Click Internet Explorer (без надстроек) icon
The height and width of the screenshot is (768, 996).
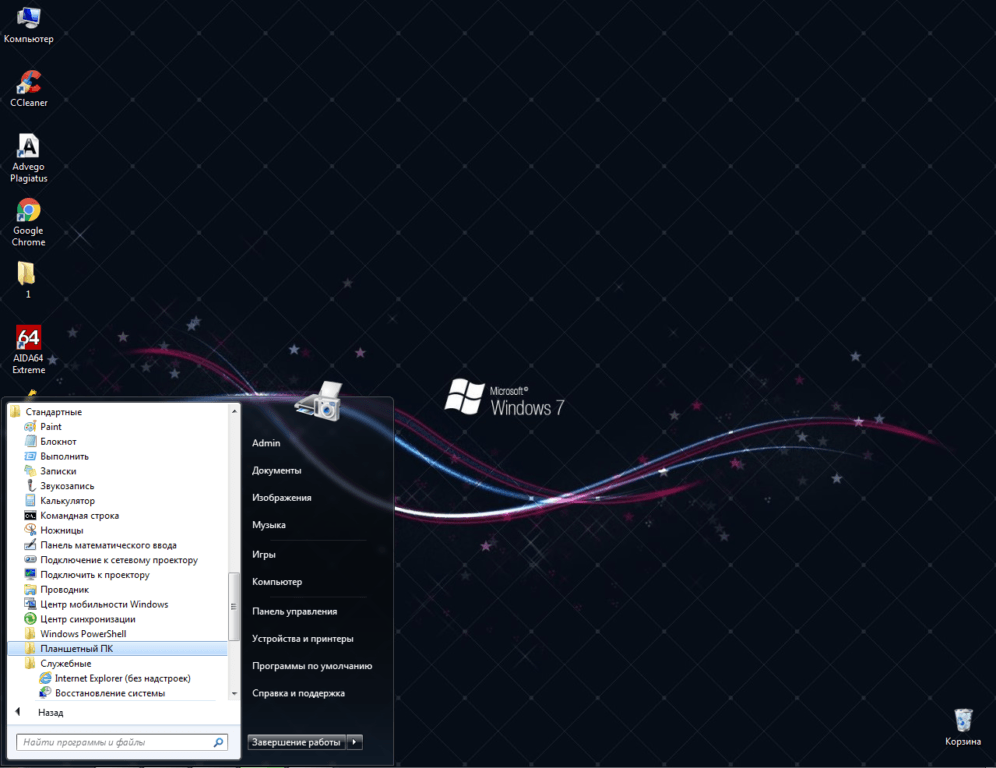[x=45, y=678]
